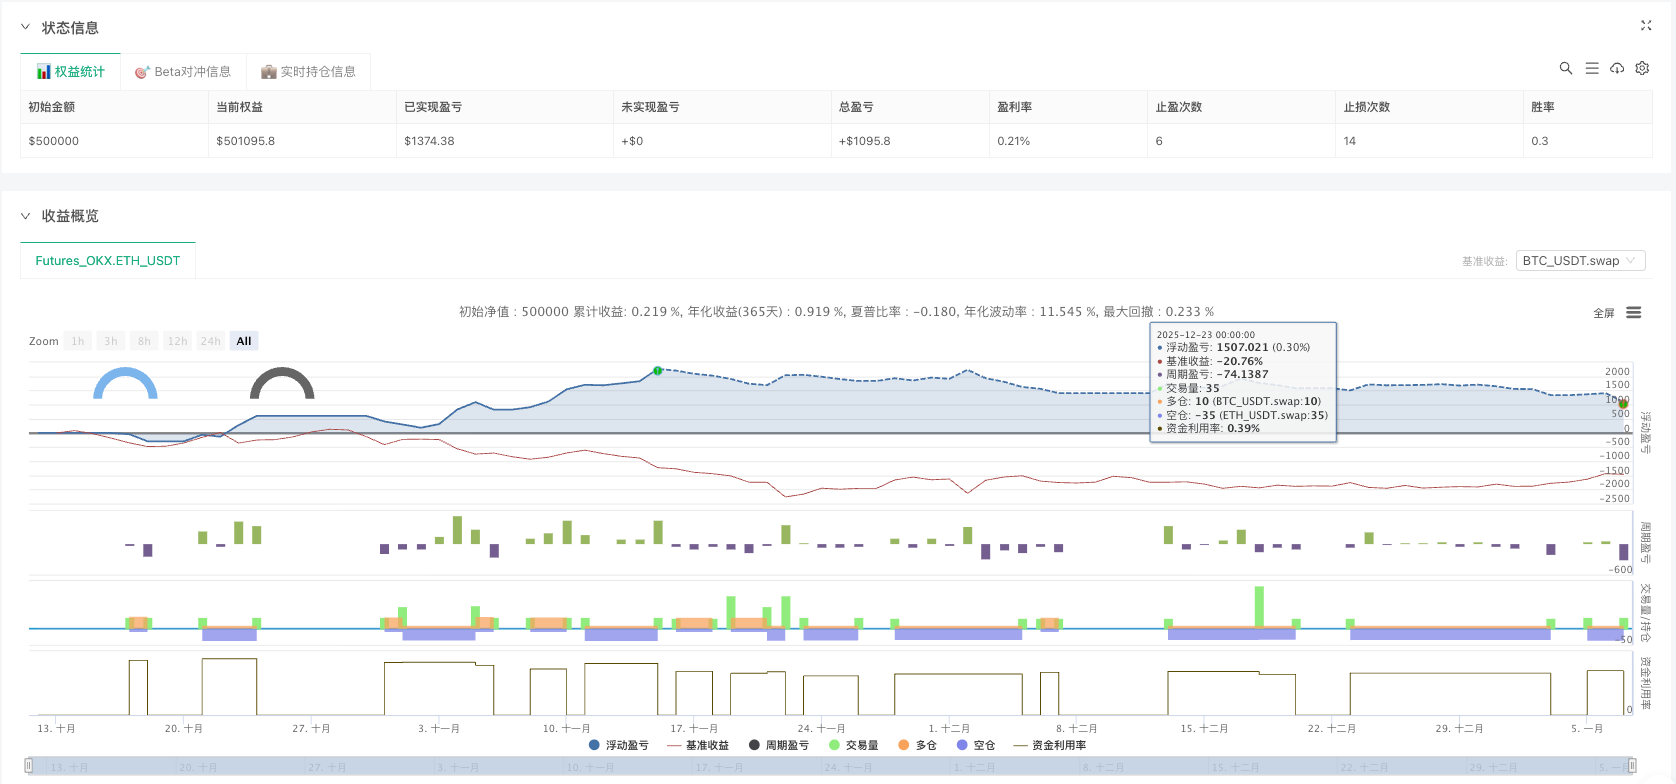
Task: Collapse the 状态信息 section
Action: [x=26, y=27]
